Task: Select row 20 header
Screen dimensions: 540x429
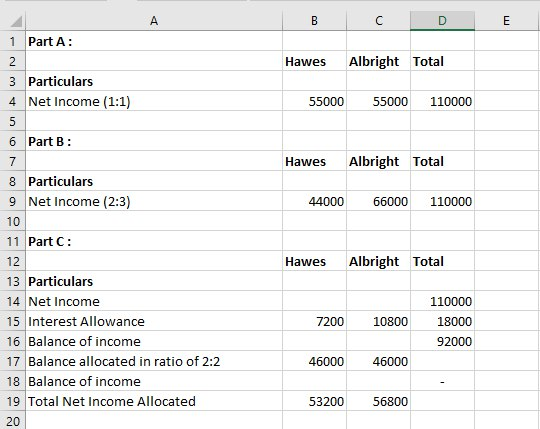Action: (x=13, y=420)
